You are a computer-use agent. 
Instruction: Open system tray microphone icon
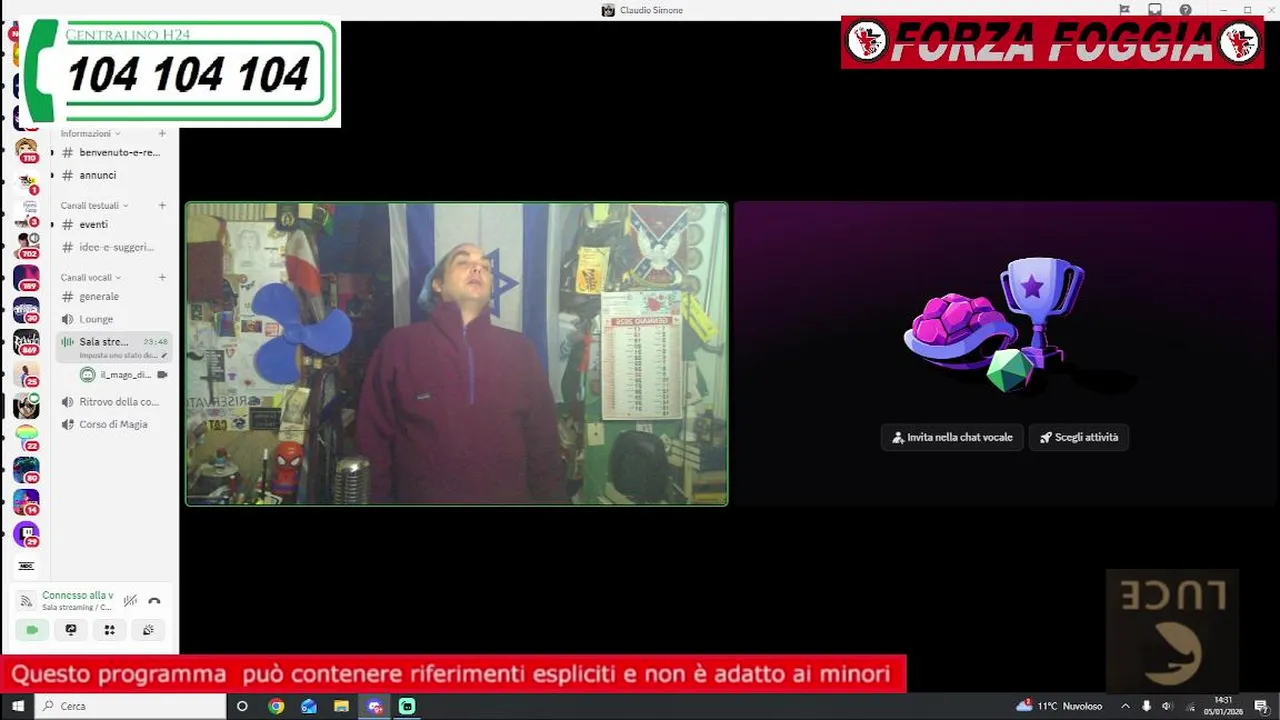click(1146, 706)
